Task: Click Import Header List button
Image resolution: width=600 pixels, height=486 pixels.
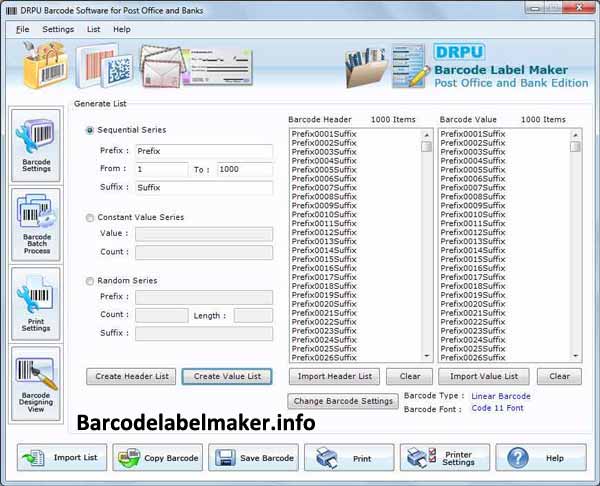Action: 334,377
